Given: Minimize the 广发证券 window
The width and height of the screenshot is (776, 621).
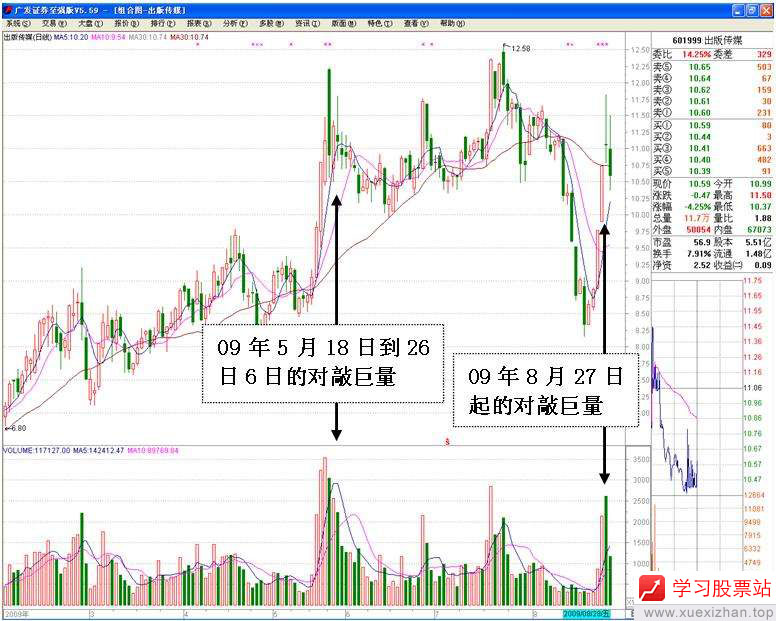Looking at the screenshot, I should [x=738, y=10].
